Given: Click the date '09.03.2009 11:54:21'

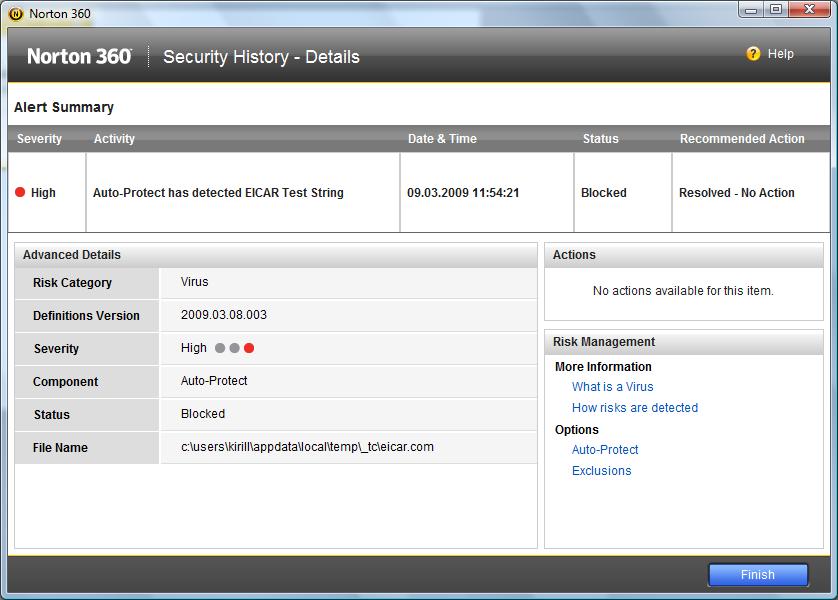Looking at the screenshot, I should [x=463, y=192].
